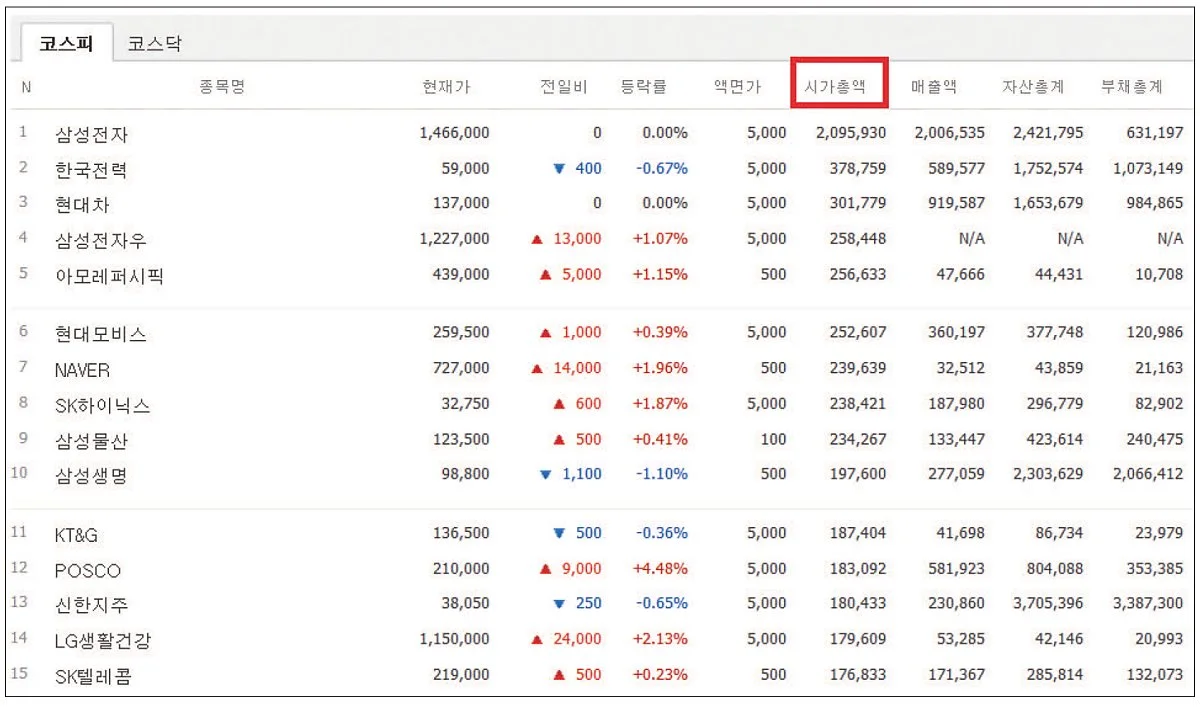1200x707 pixels.
Task: Click the 2,303,629 total assets of 삼성생명
Action: pyautogui.click(x=1047, y=474)
